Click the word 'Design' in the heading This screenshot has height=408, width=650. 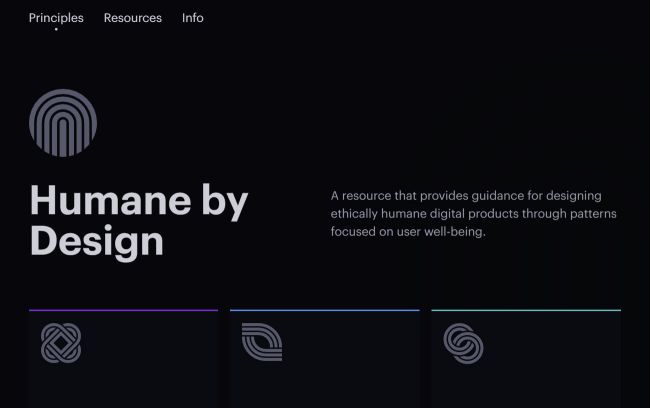point(97,241)
